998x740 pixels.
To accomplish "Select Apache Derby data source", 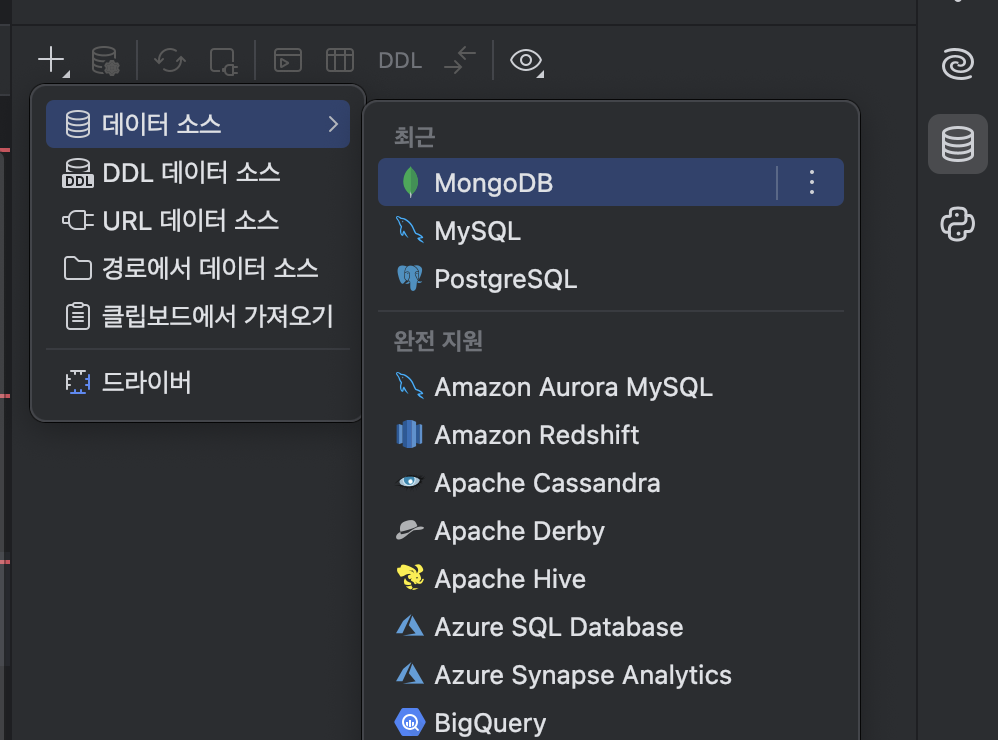I will click(610, 531).
